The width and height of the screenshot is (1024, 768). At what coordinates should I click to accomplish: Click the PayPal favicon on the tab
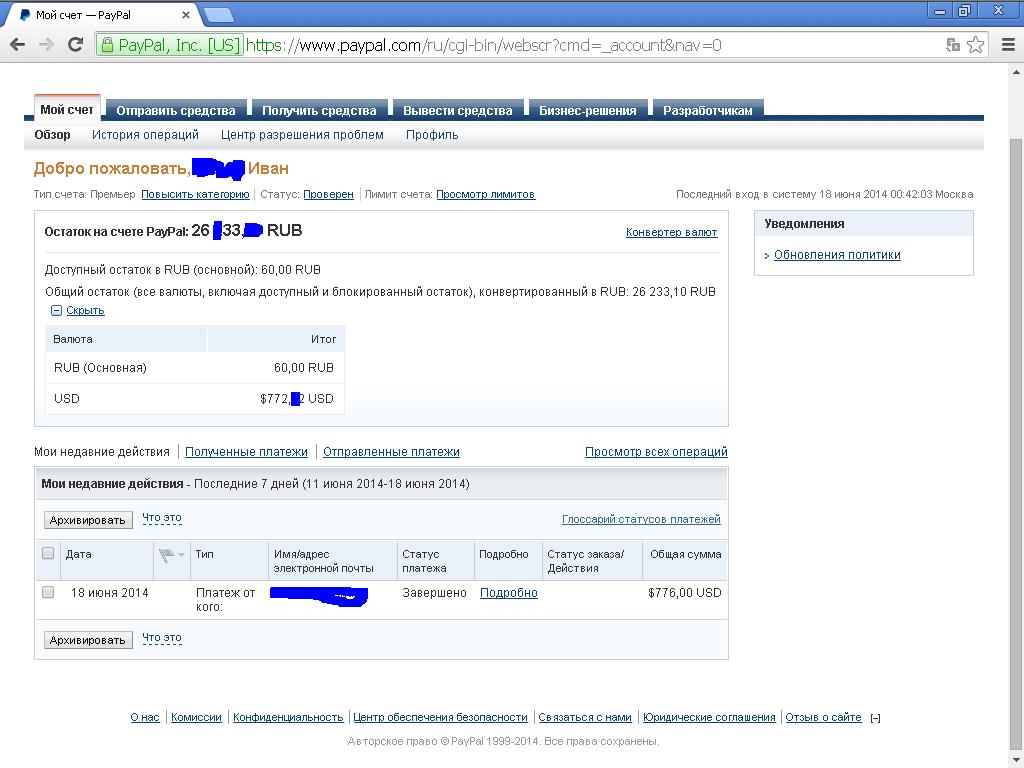(x=25, y=14)
